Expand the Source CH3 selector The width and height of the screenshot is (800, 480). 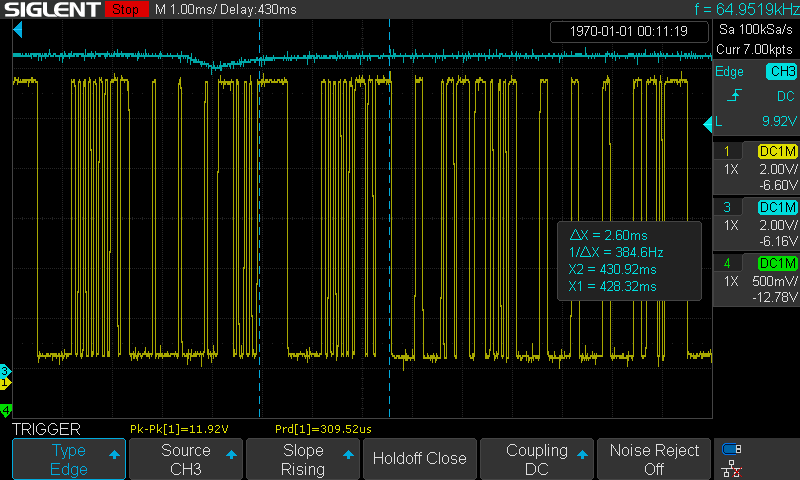[186, 459]
